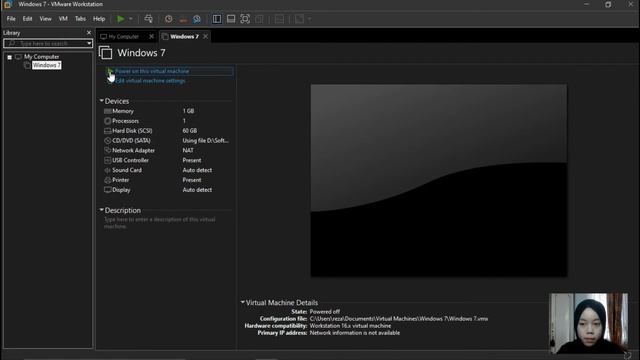Close the Windows 7 tab
The height and width of the screenshot is (360, 640).
(x=205, y=36)
